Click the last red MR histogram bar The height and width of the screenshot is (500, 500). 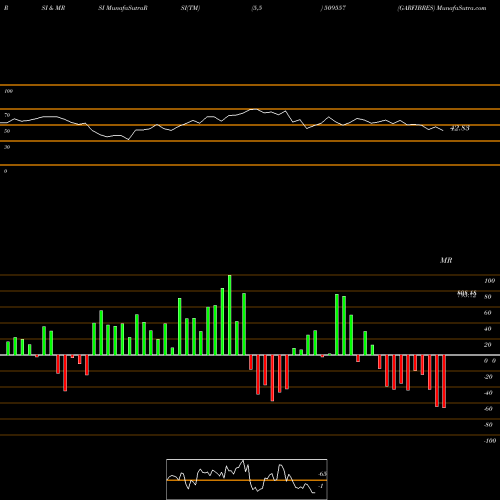click(x=444, y=381)
